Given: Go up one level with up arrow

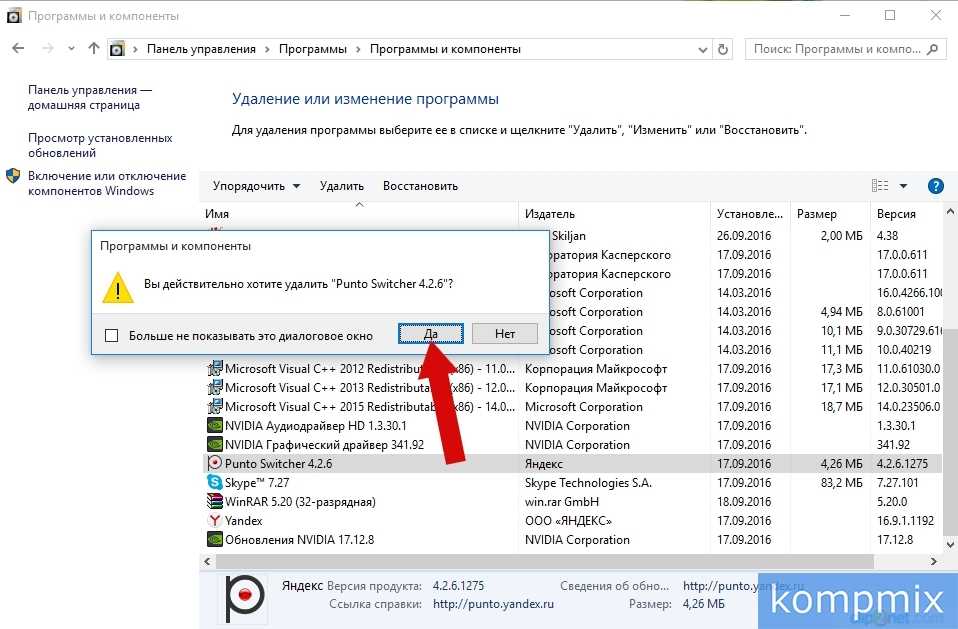Looking at the screenshot, I should point(93,48).
